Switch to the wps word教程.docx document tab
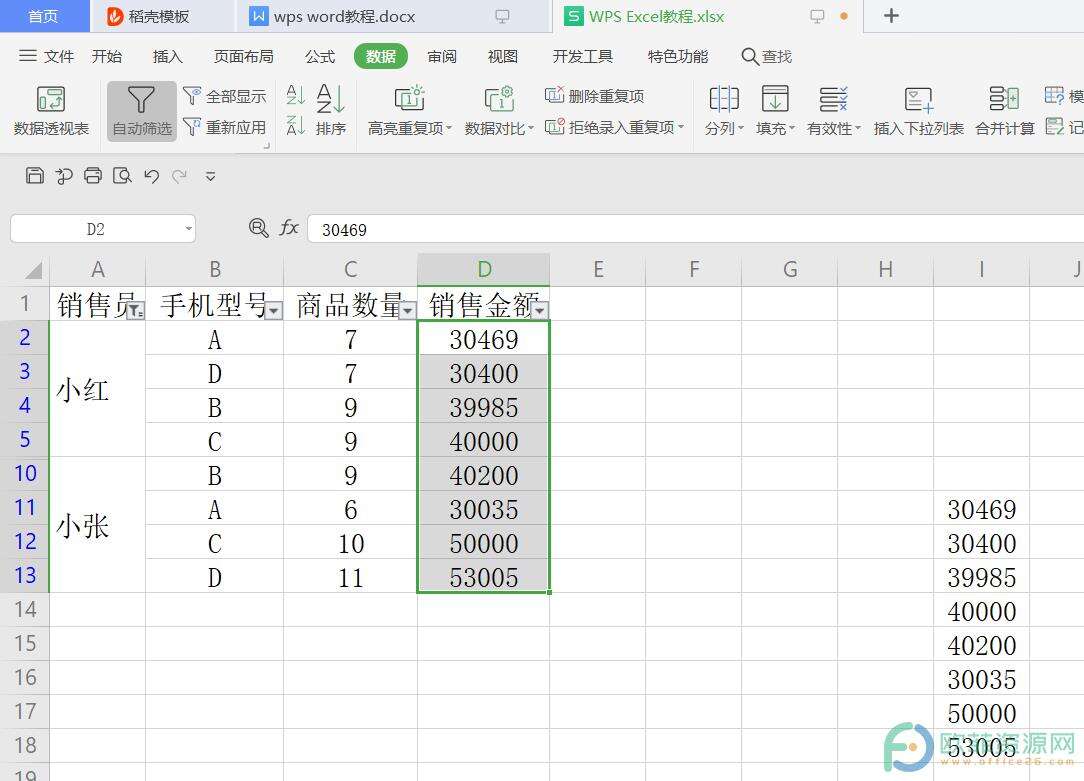 (x=344, y=16)
